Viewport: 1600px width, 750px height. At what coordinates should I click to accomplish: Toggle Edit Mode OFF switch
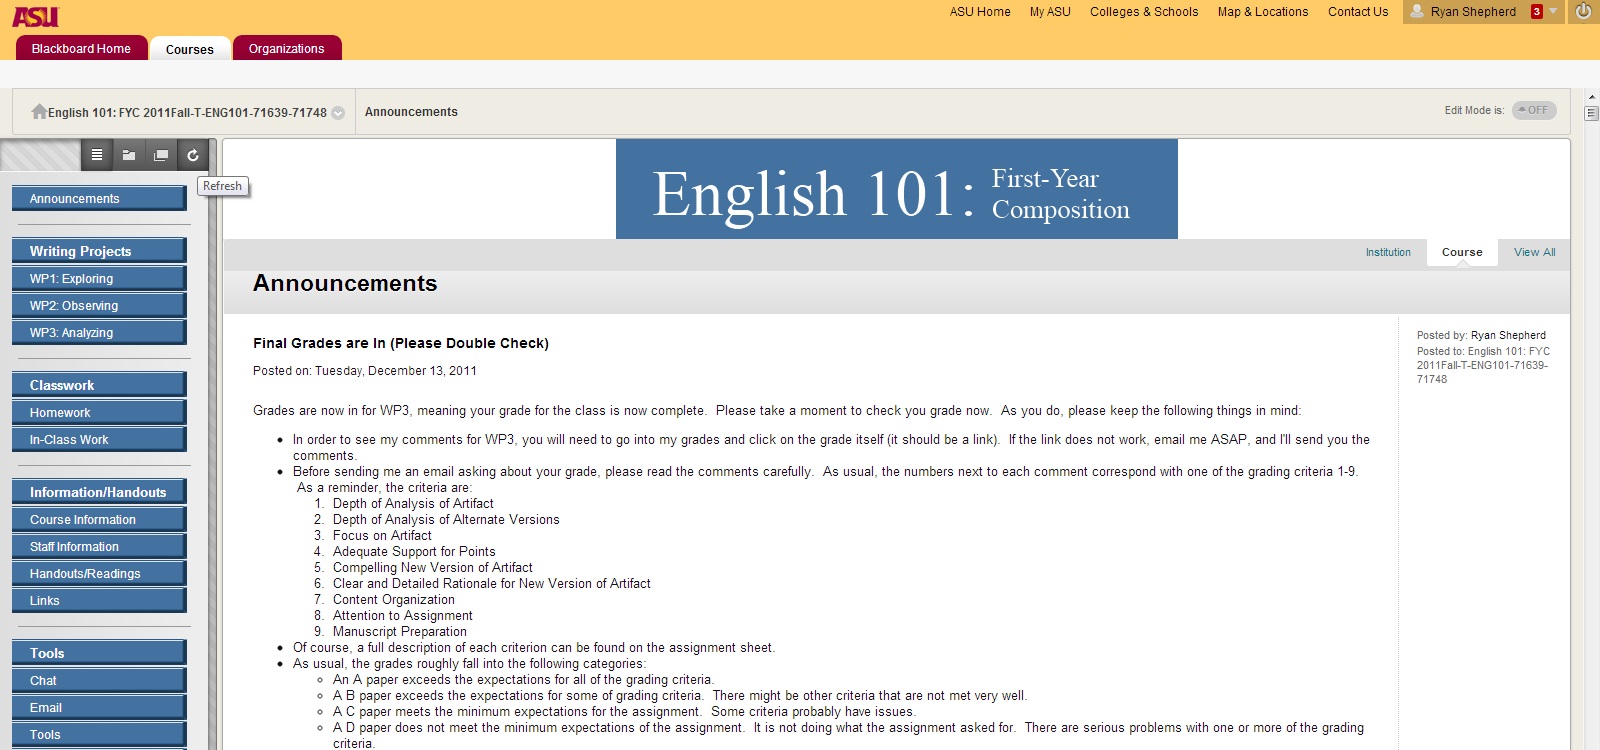(x=1534, y=110)
